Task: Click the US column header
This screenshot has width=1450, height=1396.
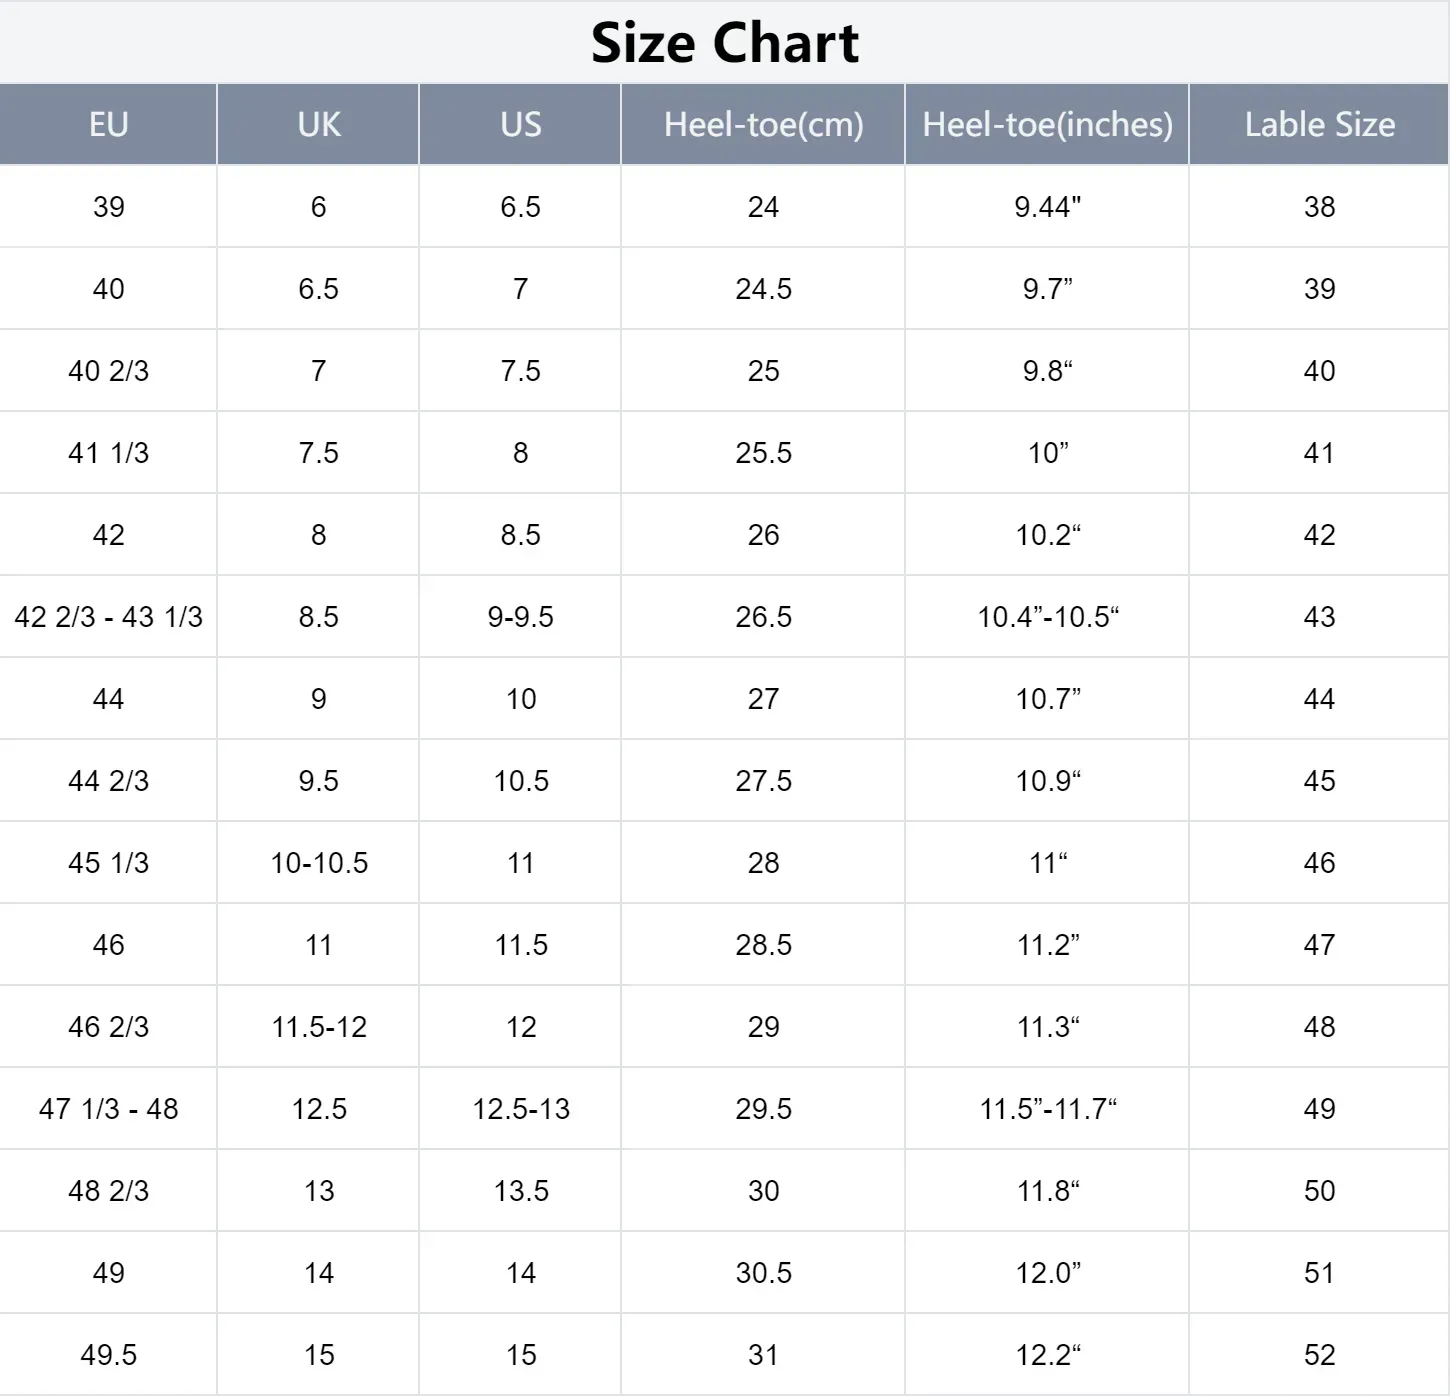Action: point(520,124)
